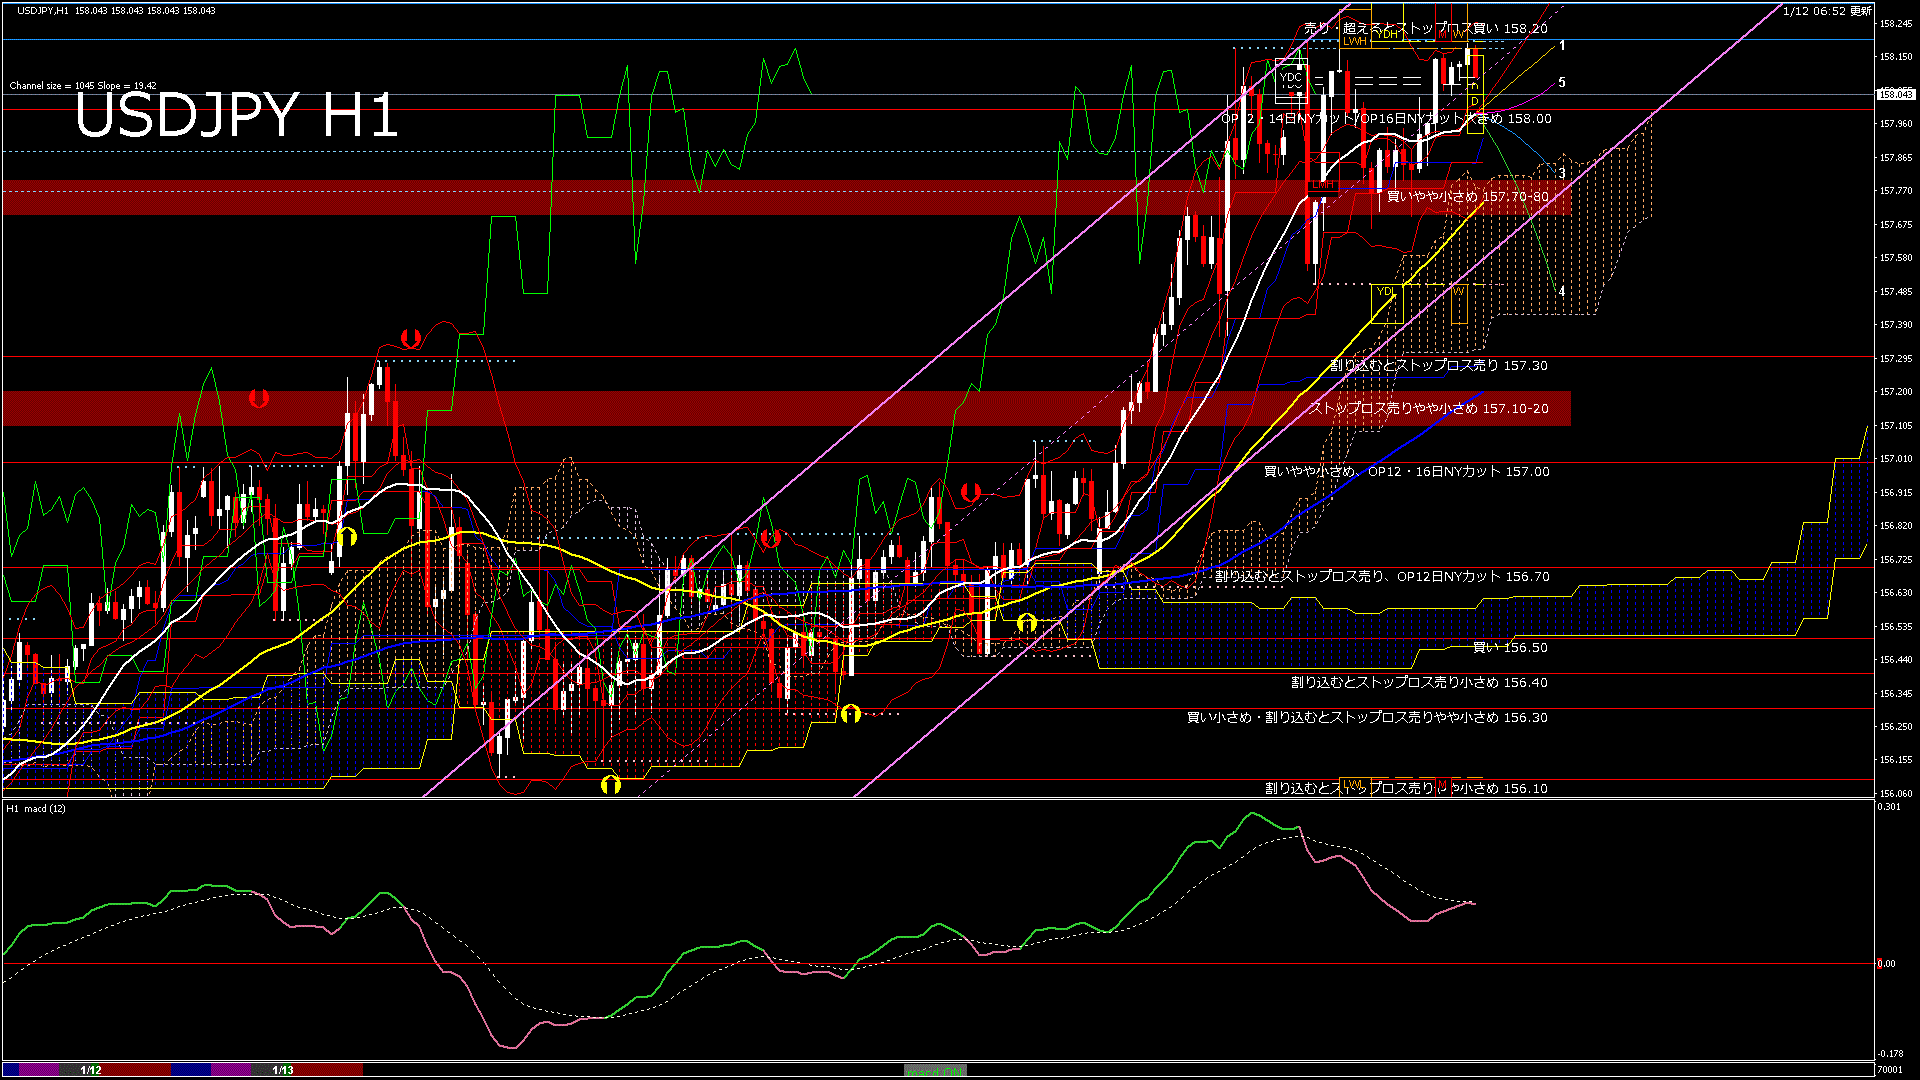Select the orange LWH level tag
The height and width of the screenshot is (1080, 1920).
(1355, 42)
